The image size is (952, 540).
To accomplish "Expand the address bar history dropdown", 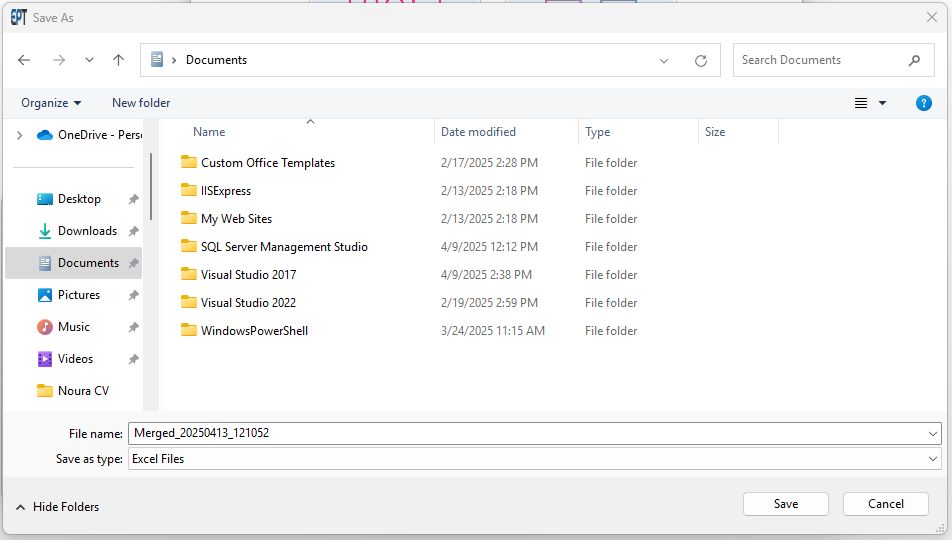I will tap(664, 60).
